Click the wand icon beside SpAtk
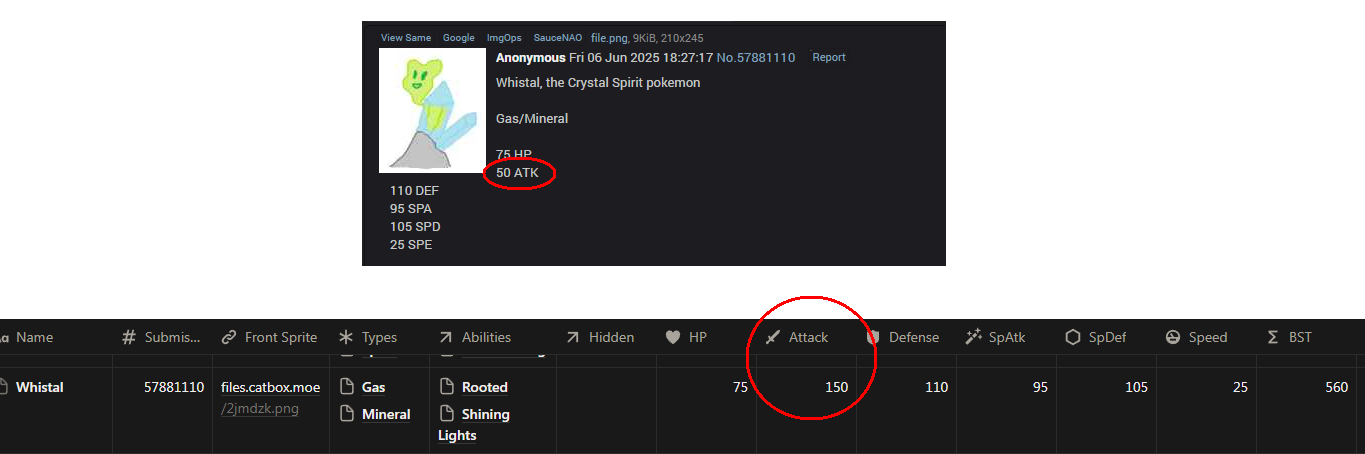This screenshot has width=1365, height=454. [972, 337]
